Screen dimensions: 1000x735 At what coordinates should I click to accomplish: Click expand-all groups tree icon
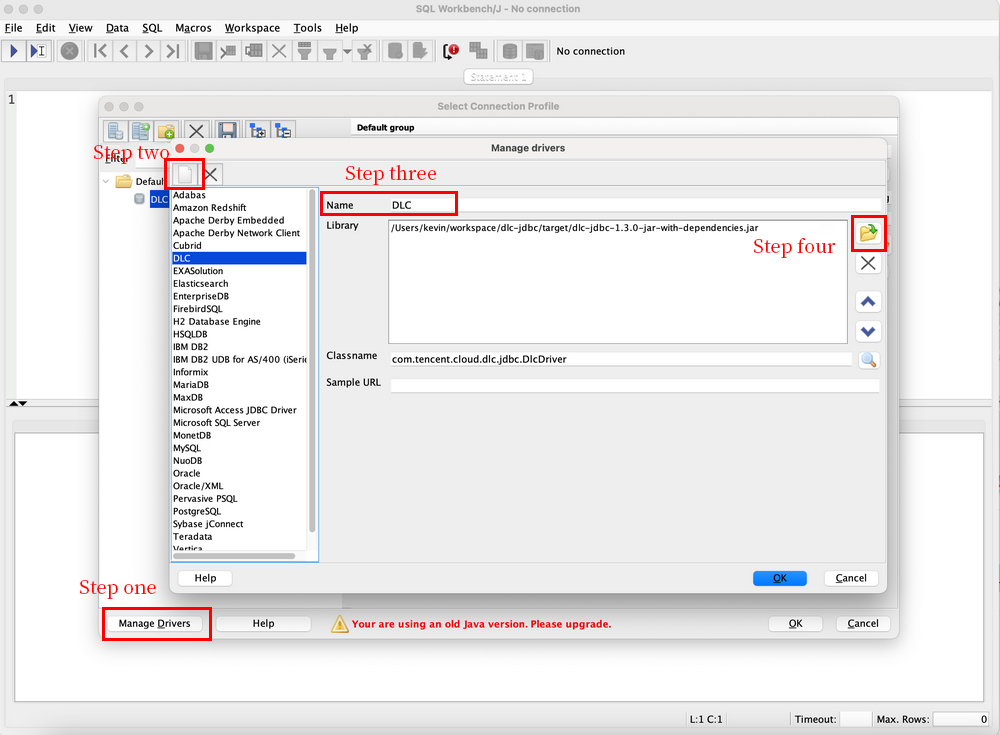[x=257, y=131]
